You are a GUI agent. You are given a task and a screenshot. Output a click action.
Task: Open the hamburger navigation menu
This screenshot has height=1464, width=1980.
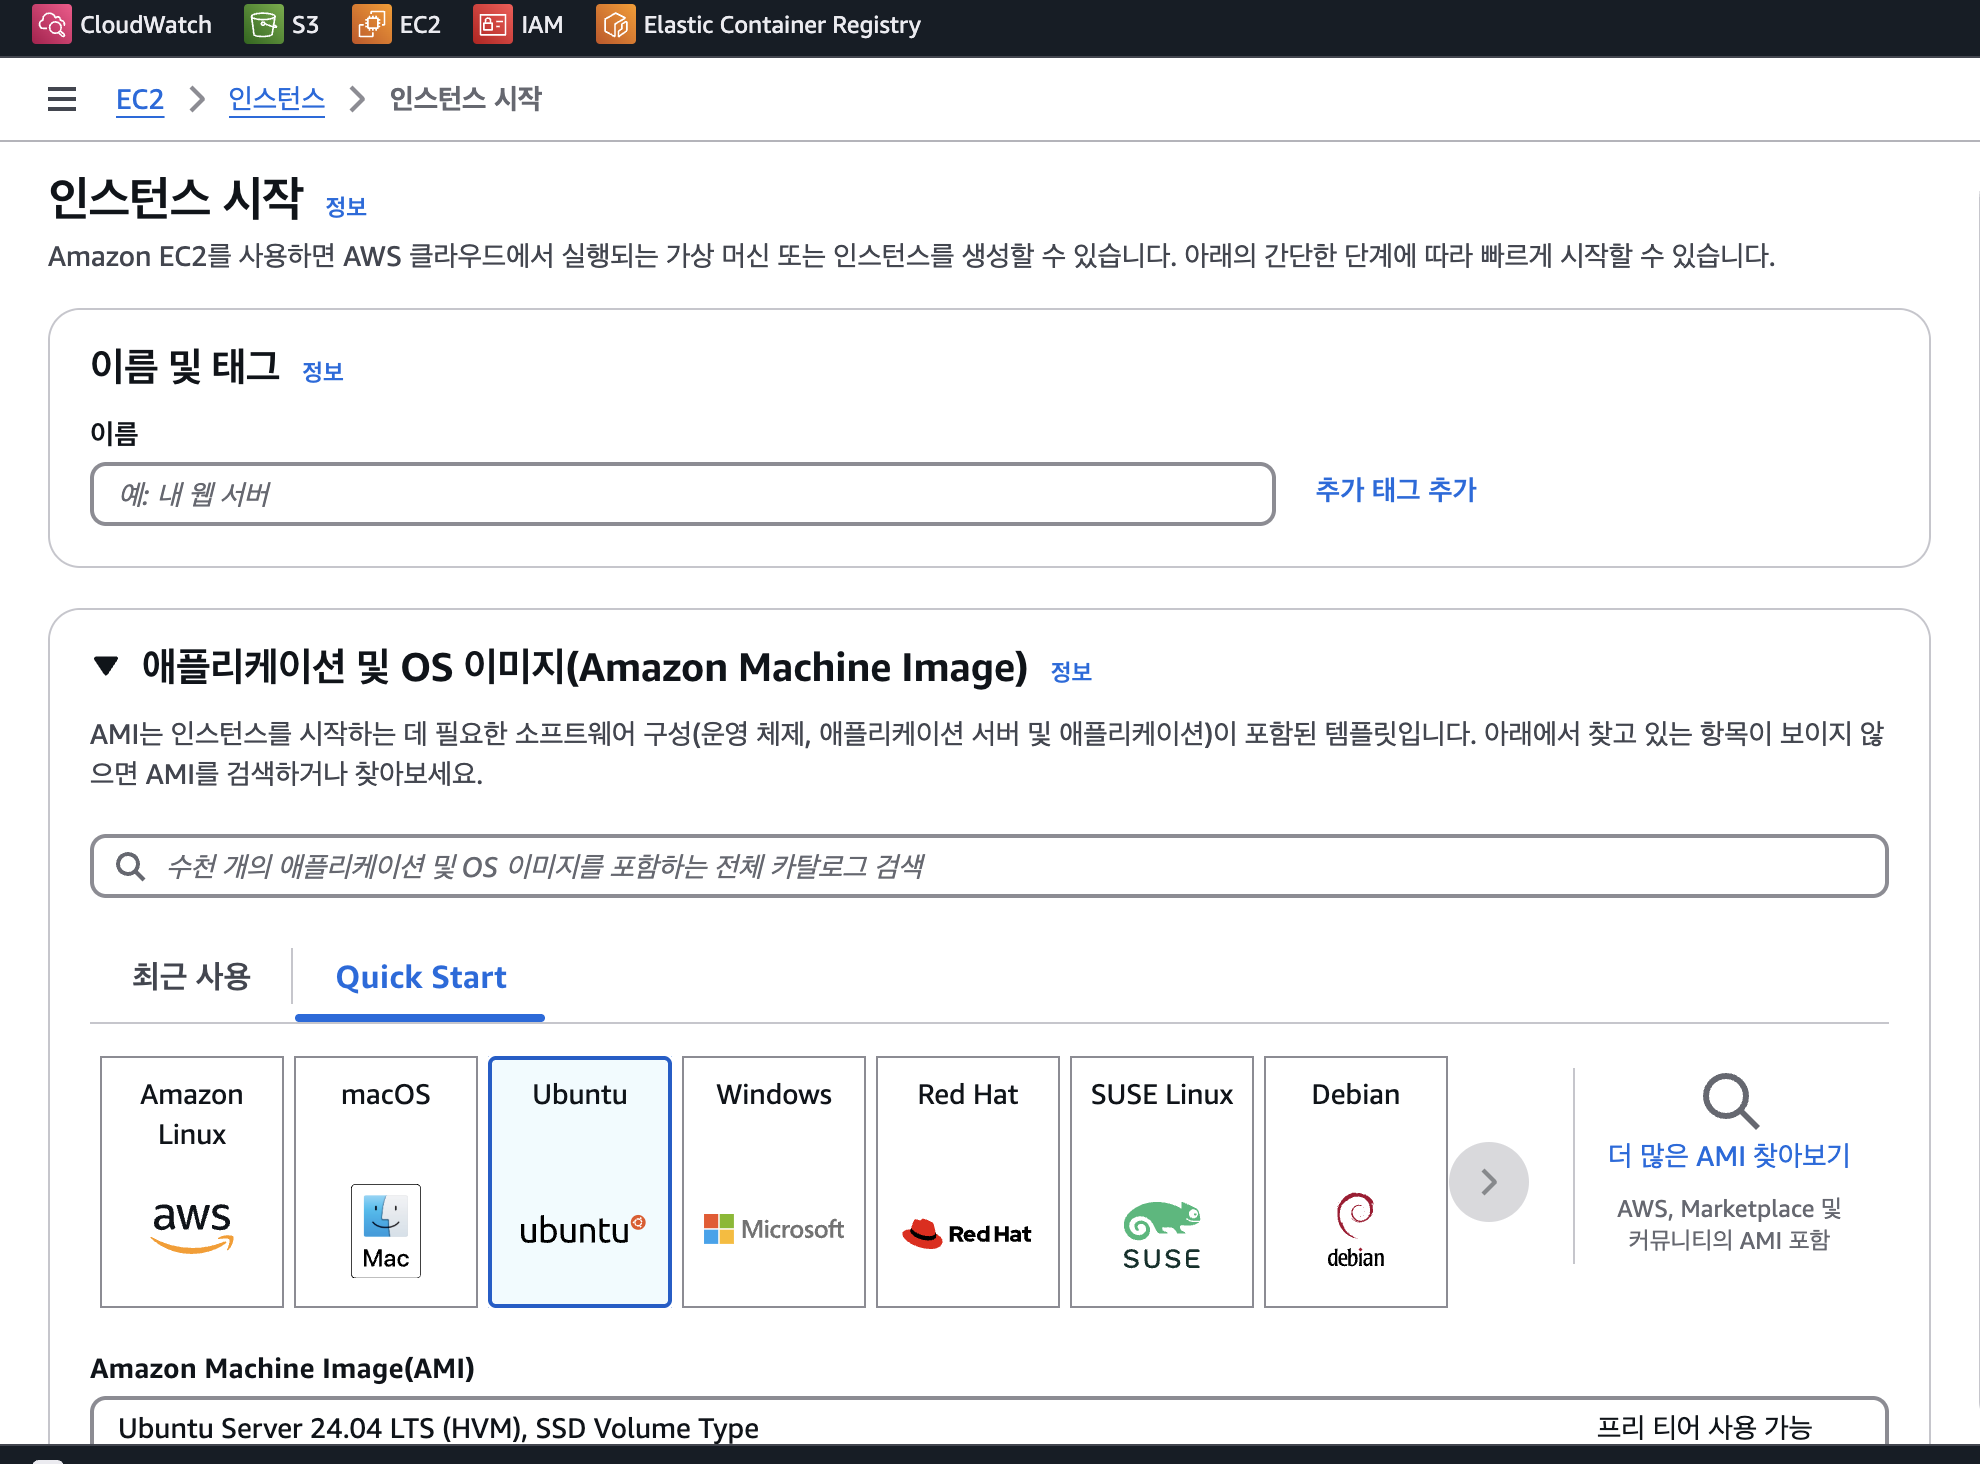point(62,99)
